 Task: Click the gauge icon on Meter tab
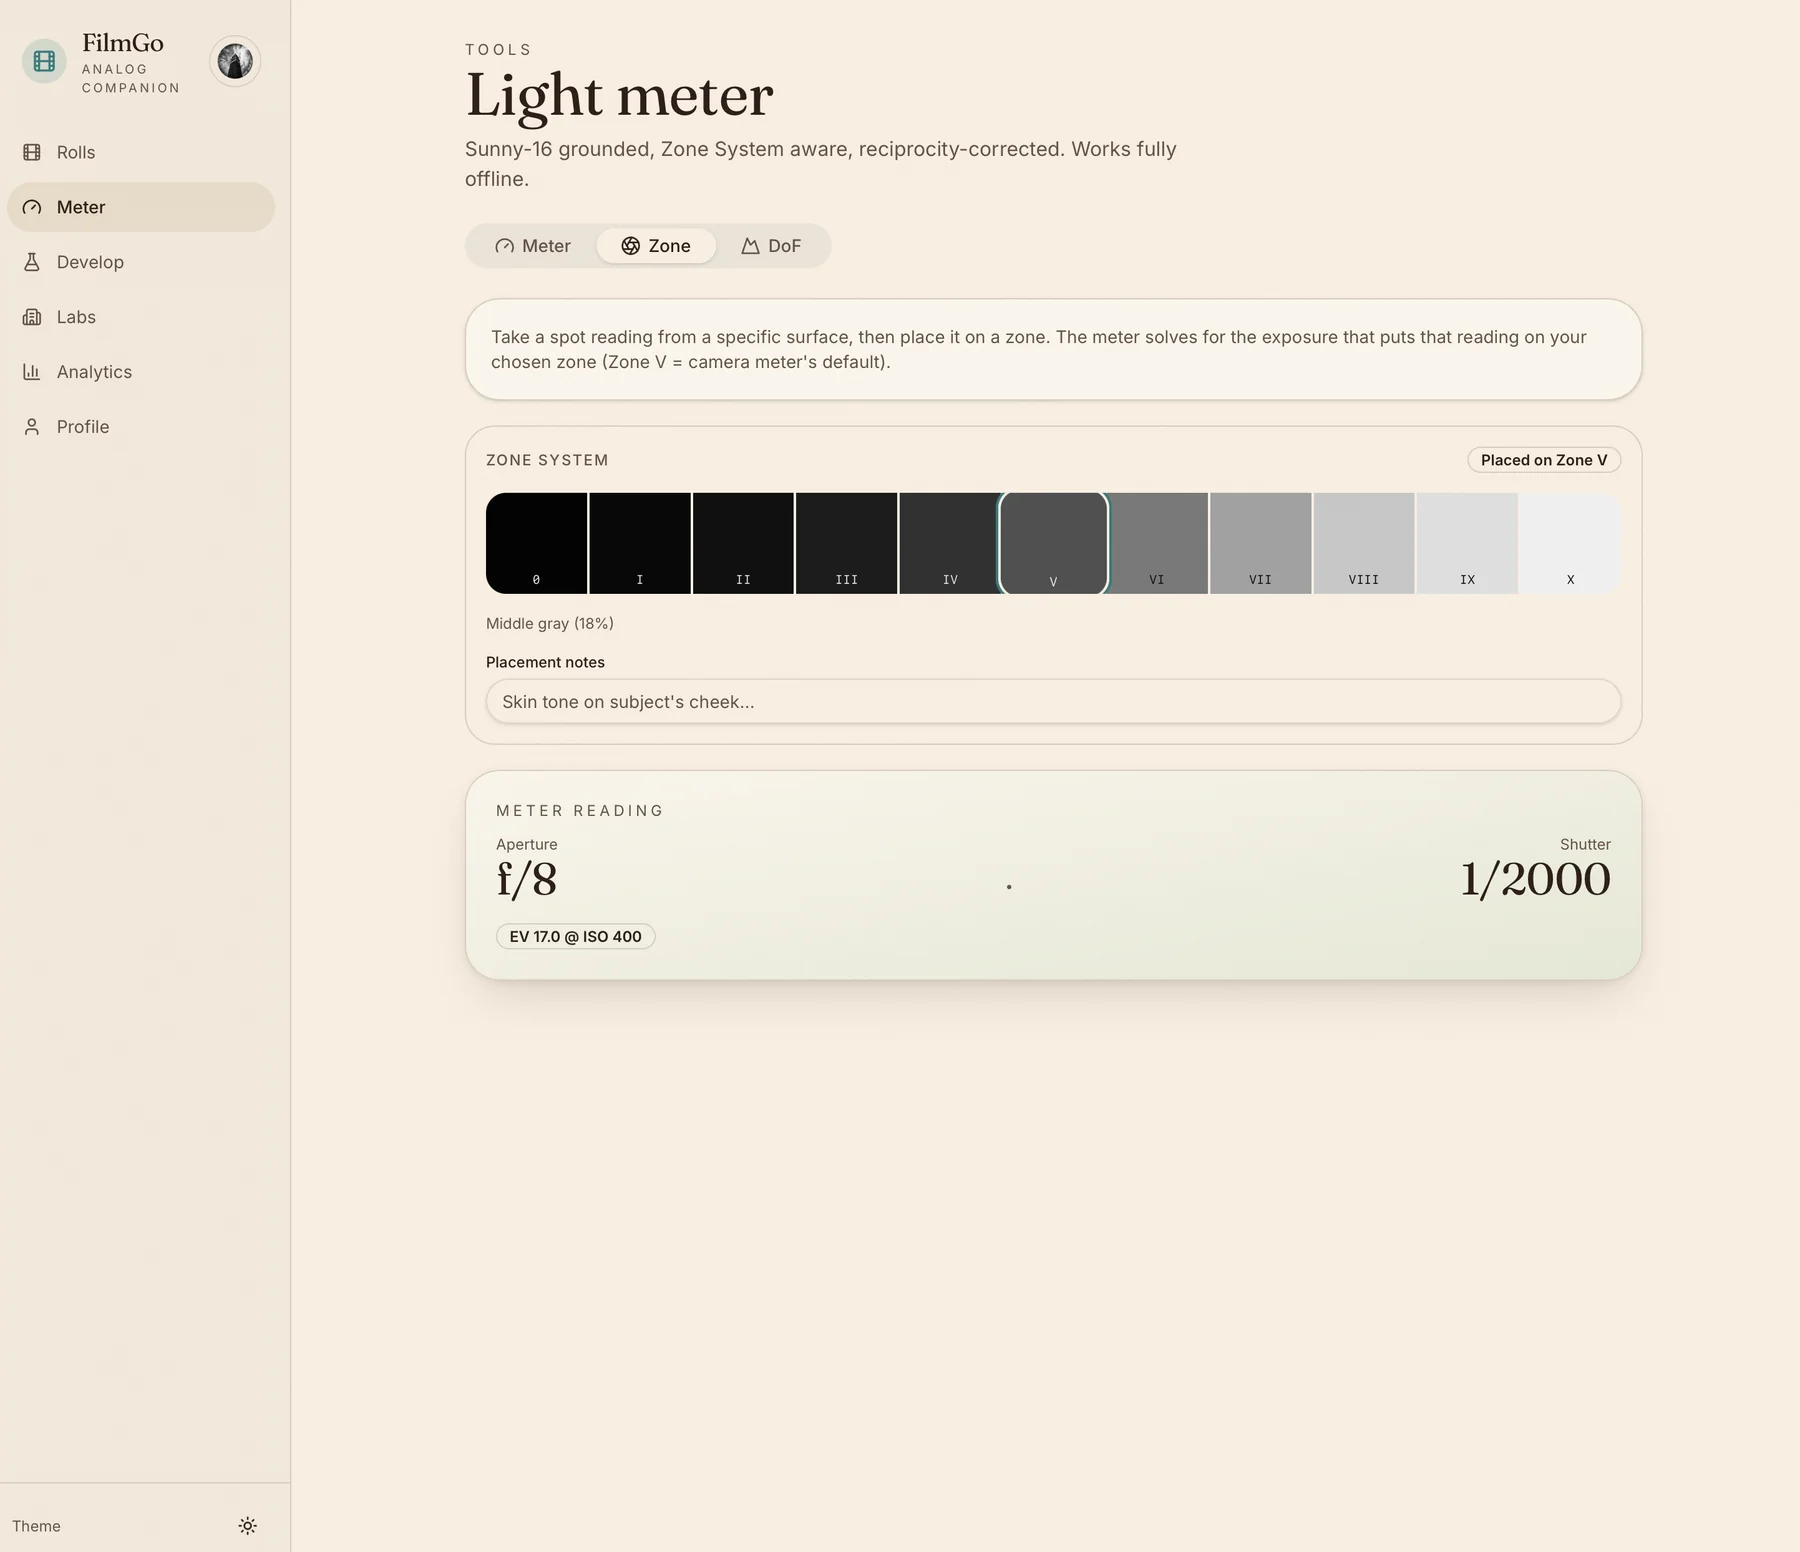pyautogui.click(x=505, y=246)
